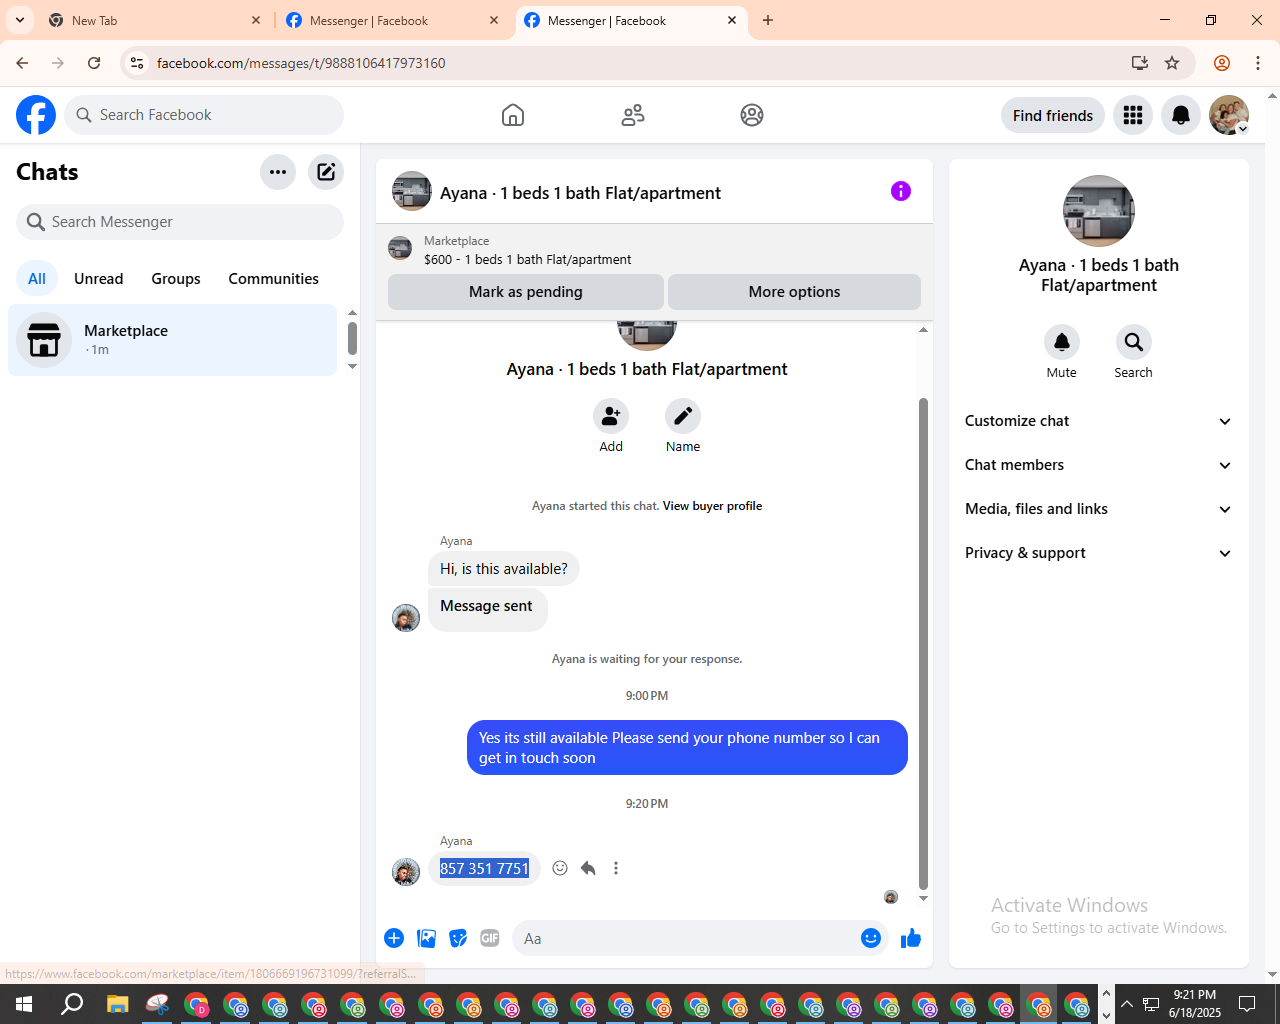Open the Marketplace listing banner
The height and width of the screenshot is (1024, 1280).
(x=654, y=250)
